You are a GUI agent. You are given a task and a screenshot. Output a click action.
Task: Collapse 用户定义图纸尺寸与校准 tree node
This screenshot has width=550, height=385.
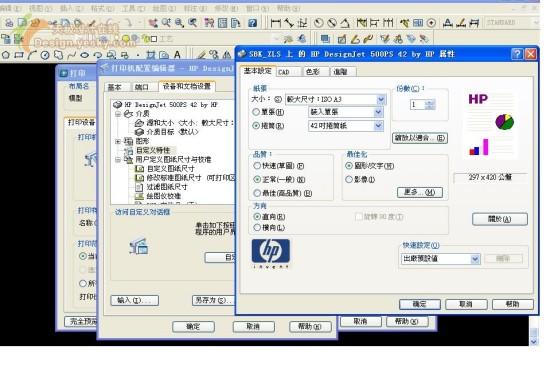[x=118, y=160]
